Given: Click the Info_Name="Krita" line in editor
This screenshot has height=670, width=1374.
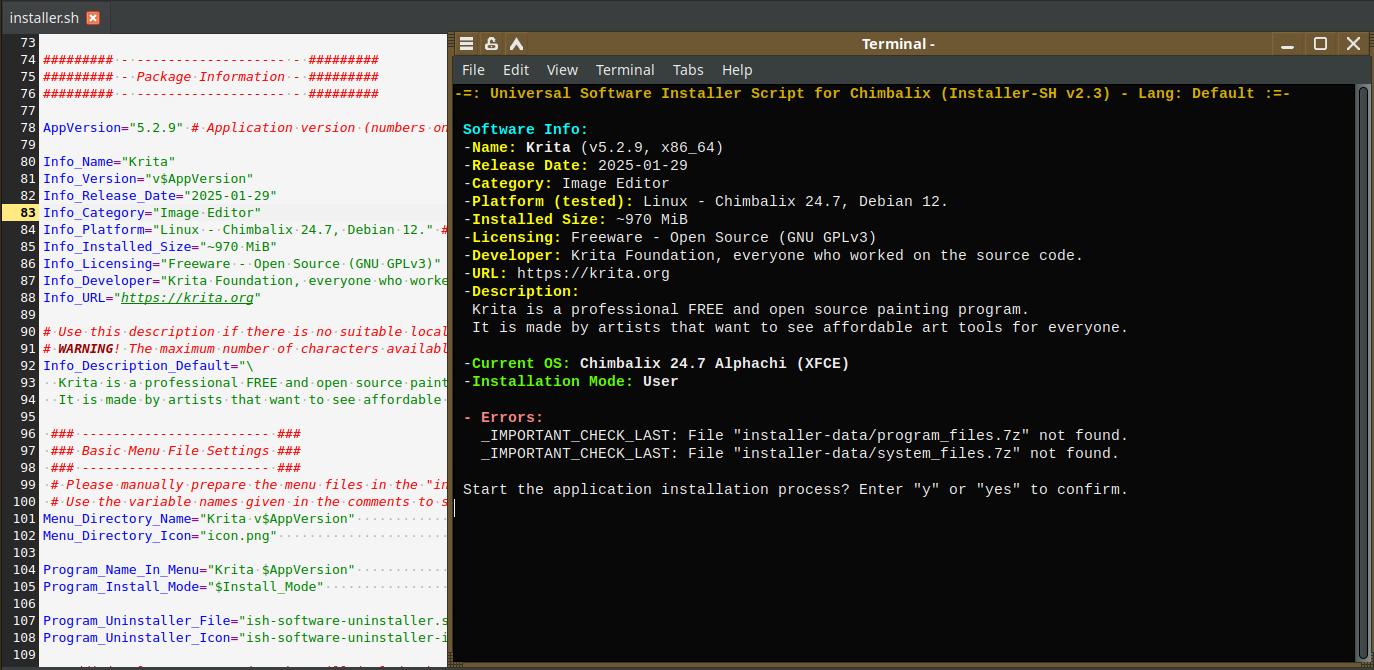Looking at the screenshot, I should 109,162.
